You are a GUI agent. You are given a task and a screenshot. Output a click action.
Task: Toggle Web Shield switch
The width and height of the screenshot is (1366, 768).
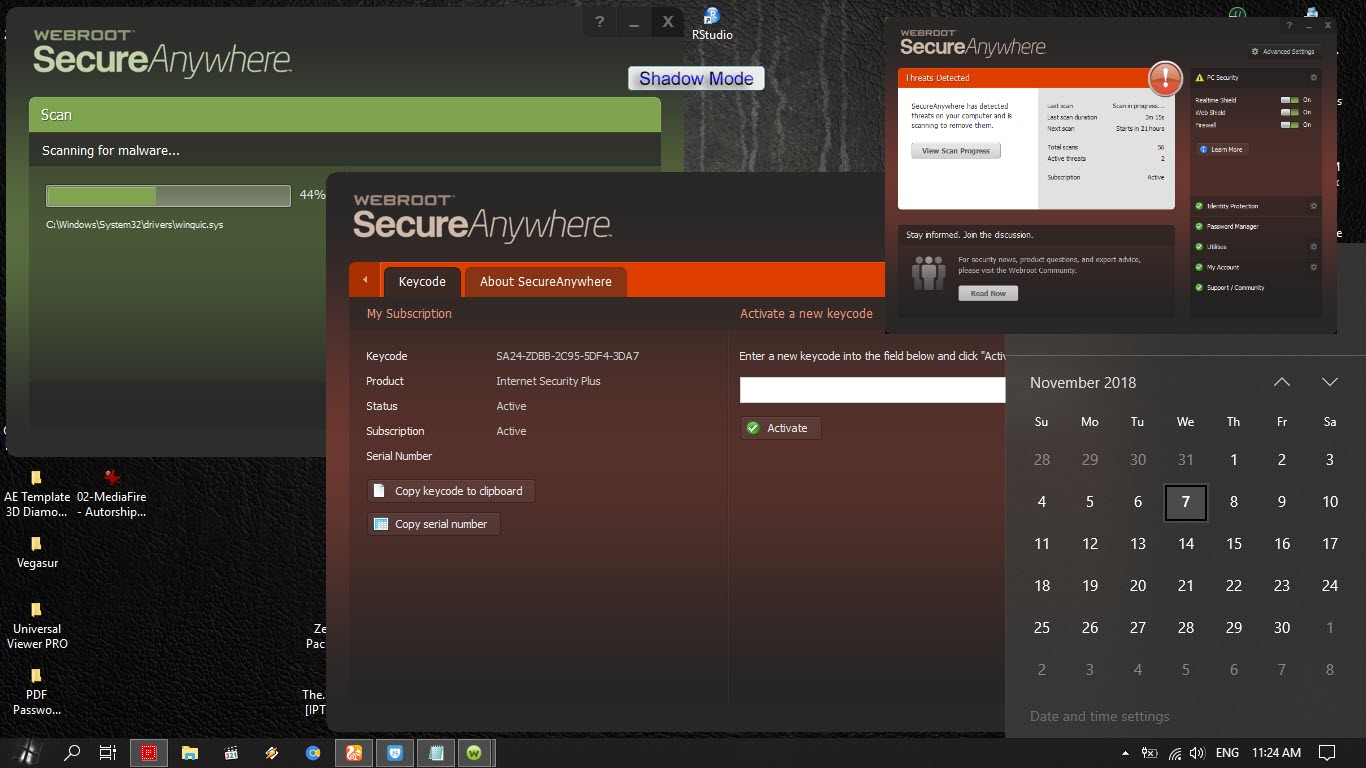click(1290, 112)
